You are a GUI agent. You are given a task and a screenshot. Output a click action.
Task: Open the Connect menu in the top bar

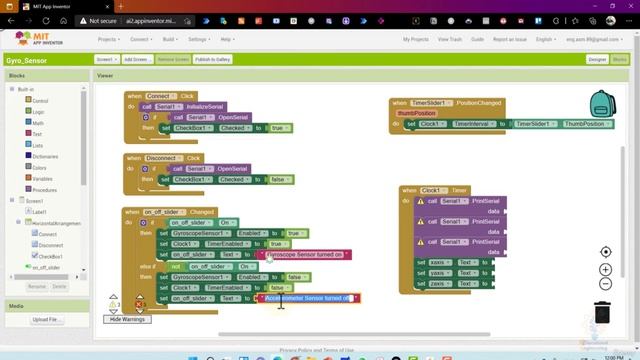(x=141, y=40)
